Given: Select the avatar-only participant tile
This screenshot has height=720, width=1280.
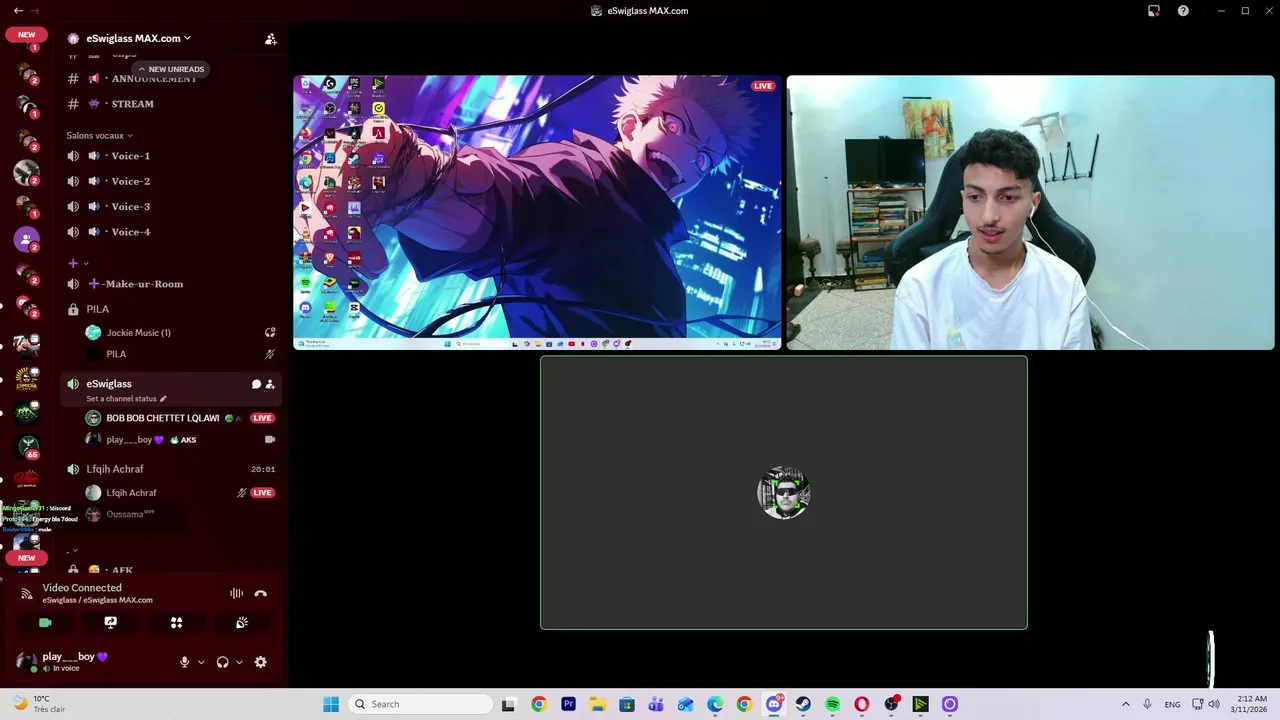Looking at the screenshot, I should 784,493.
